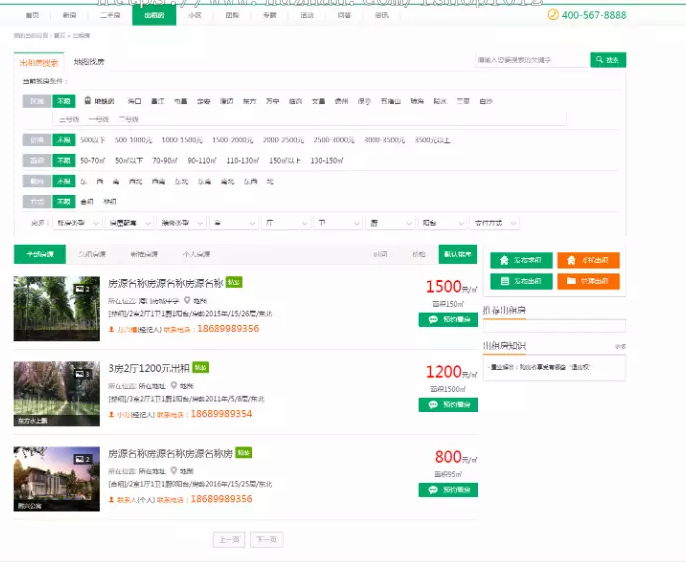Open the thumbnail of the 1500 listing
This screenshot has width=686, height=562.
57,308
